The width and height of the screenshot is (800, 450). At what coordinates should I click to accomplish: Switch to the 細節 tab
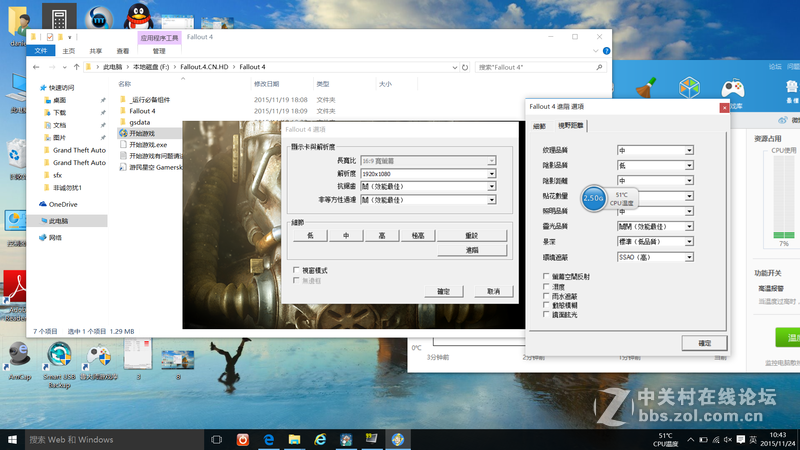coord(540,126)
